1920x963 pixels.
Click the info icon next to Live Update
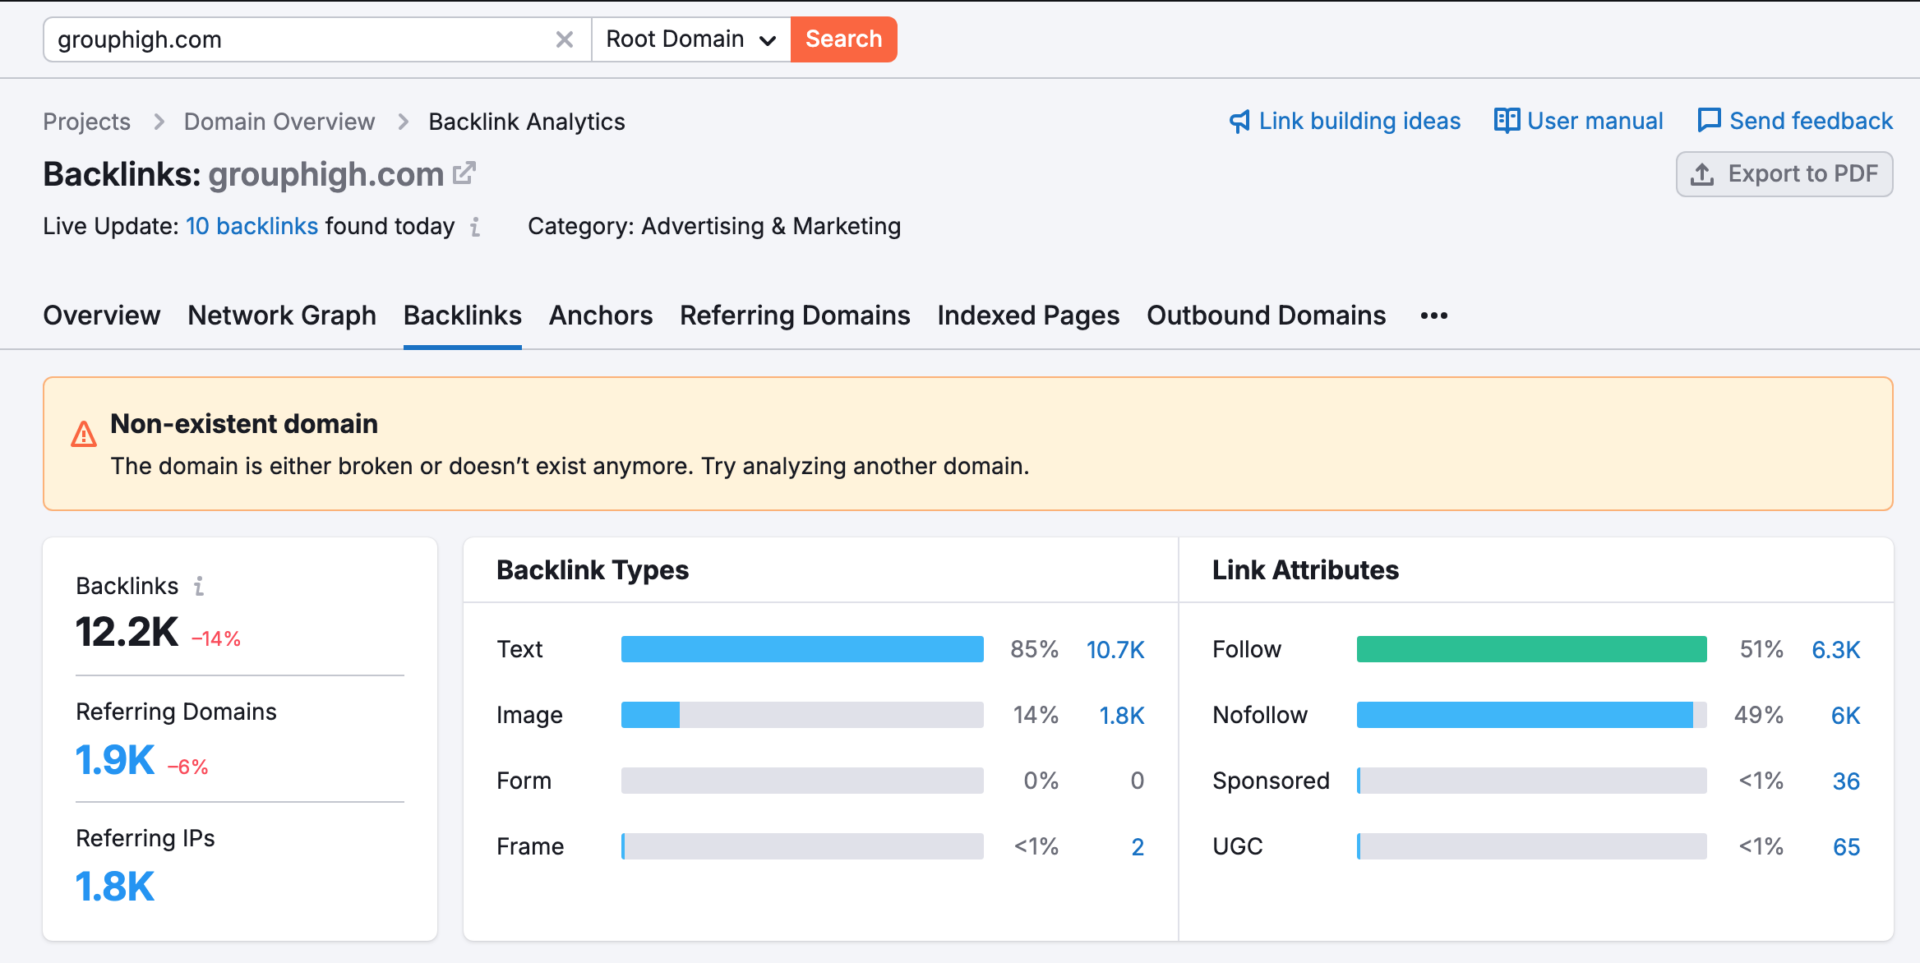point(475,227)
